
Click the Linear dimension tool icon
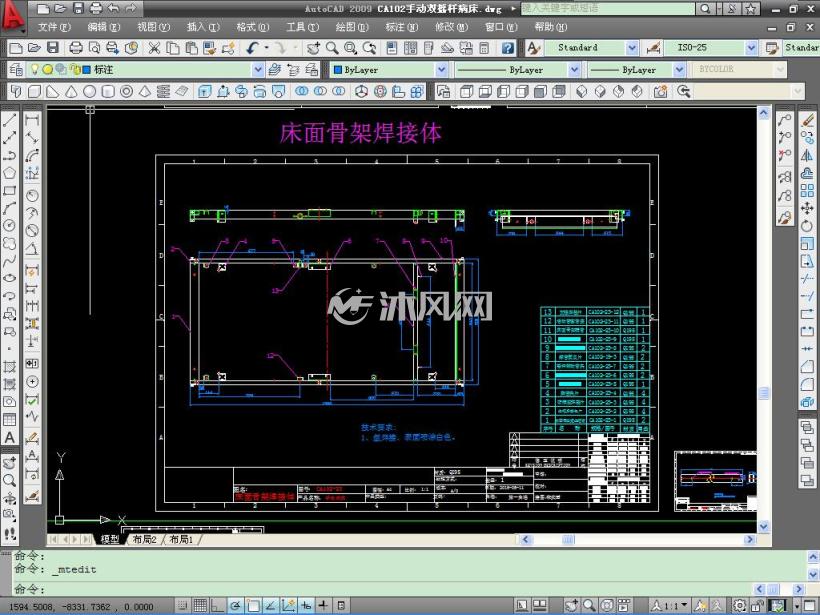(x=32, y=120)
